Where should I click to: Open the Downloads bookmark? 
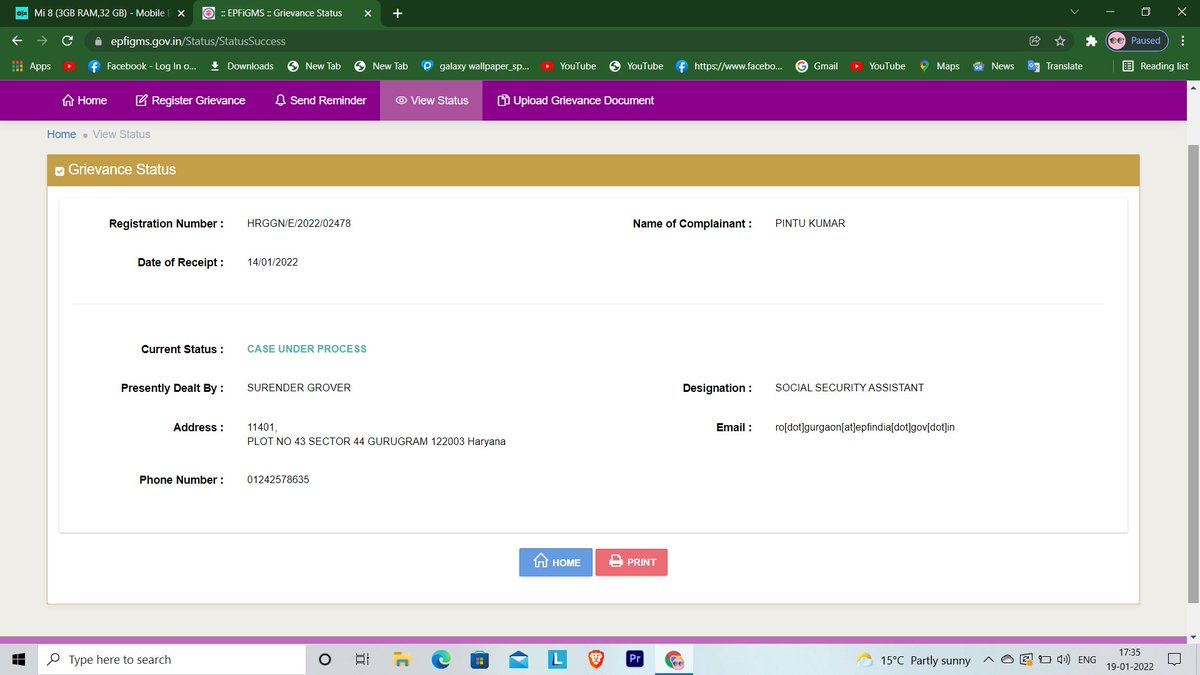tap(241, 66)
